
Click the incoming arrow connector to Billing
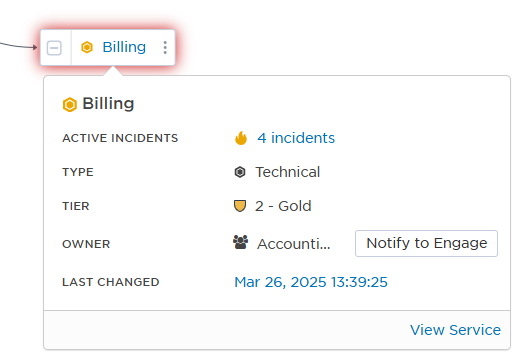point(18,45)
